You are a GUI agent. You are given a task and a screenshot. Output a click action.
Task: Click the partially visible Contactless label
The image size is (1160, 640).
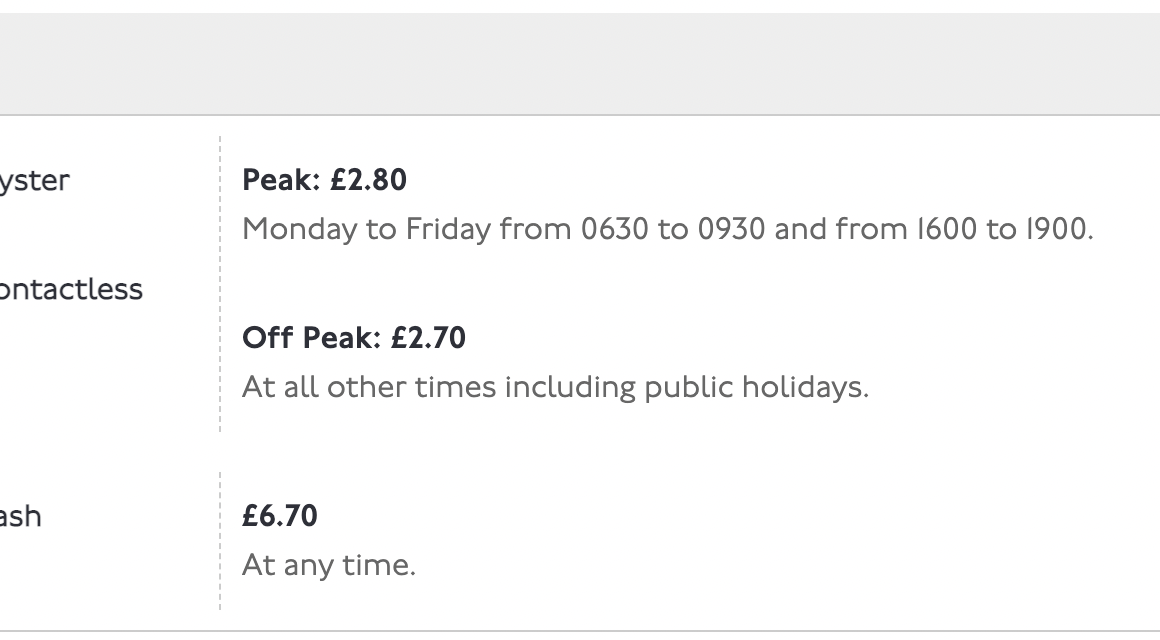(x=70, y=290)
